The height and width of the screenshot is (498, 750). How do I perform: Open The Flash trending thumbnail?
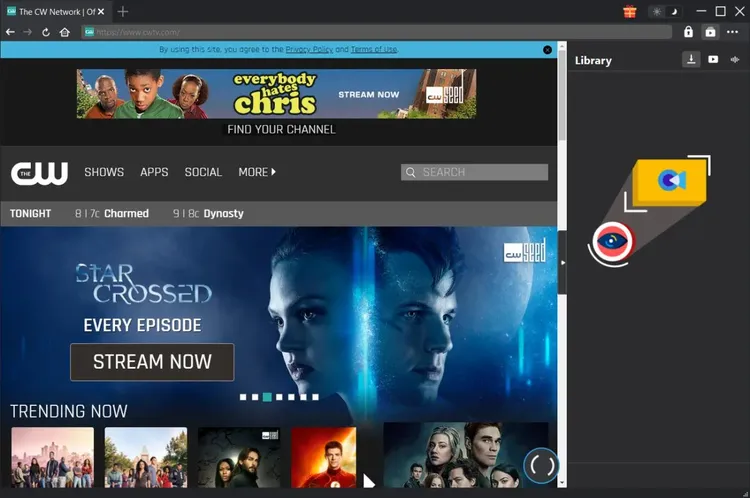(323, 457)
